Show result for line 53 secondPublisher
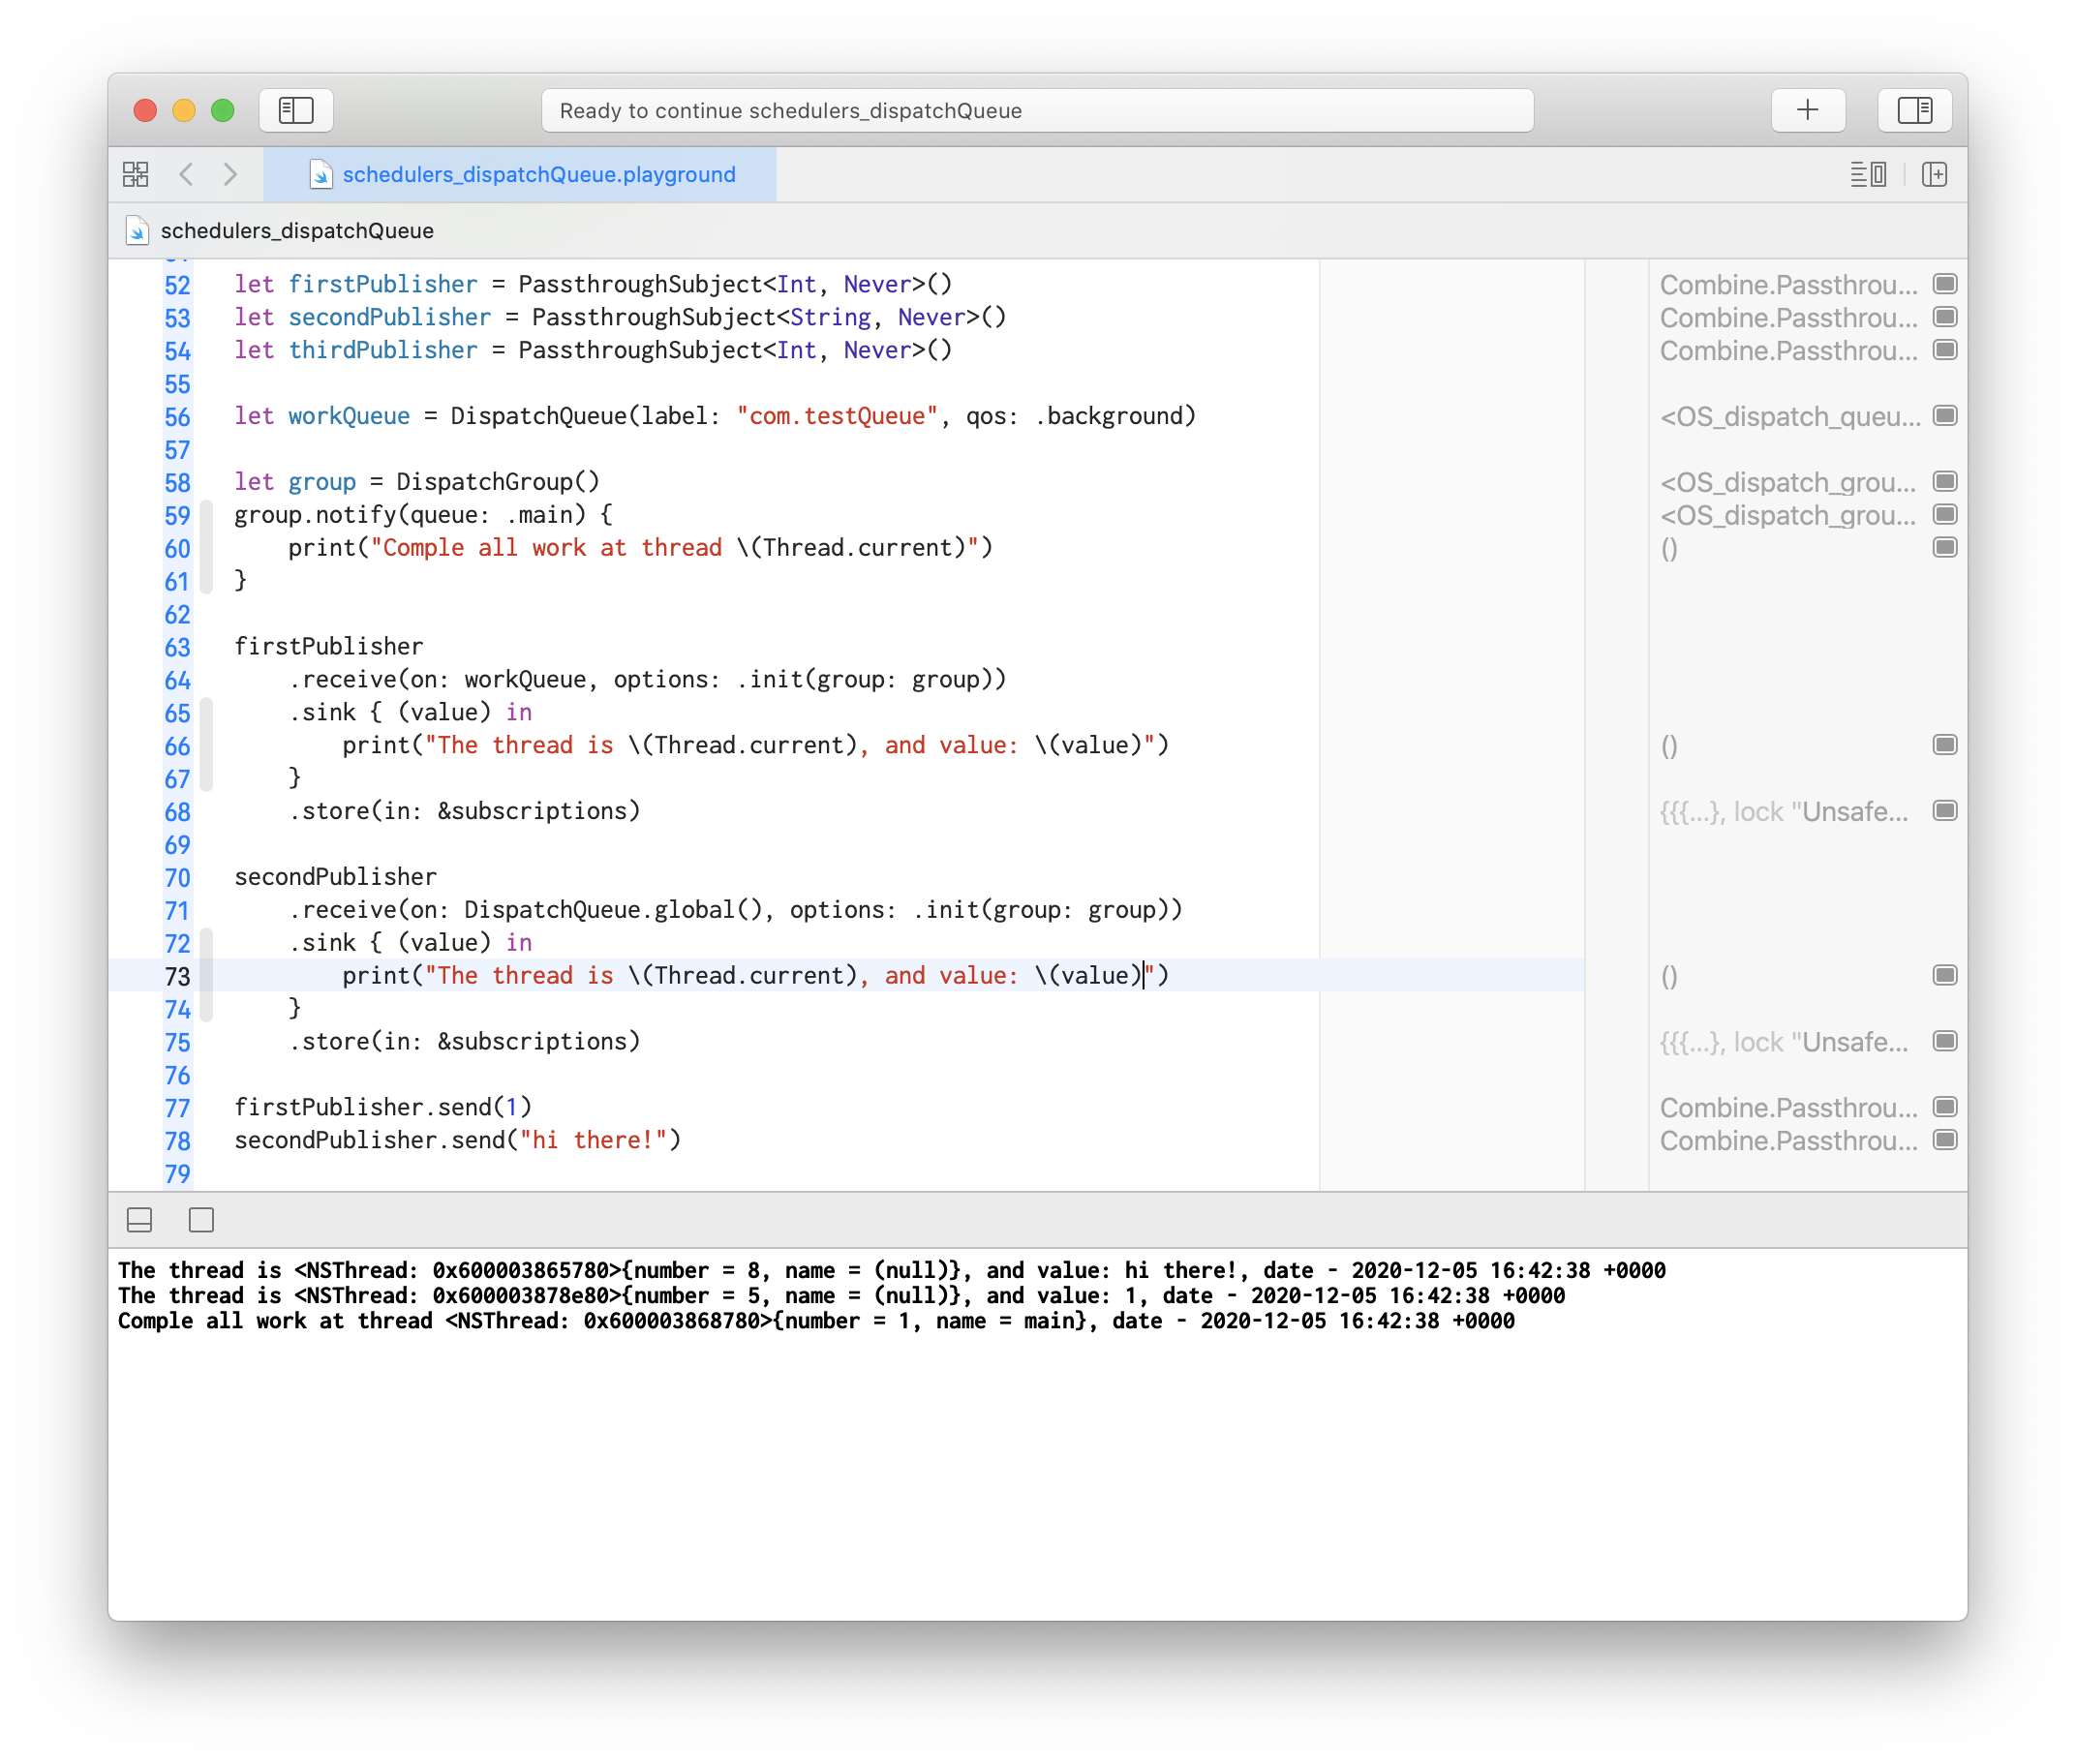The height and width of the screenshot is (1764, 2076). coord(1944,317)
